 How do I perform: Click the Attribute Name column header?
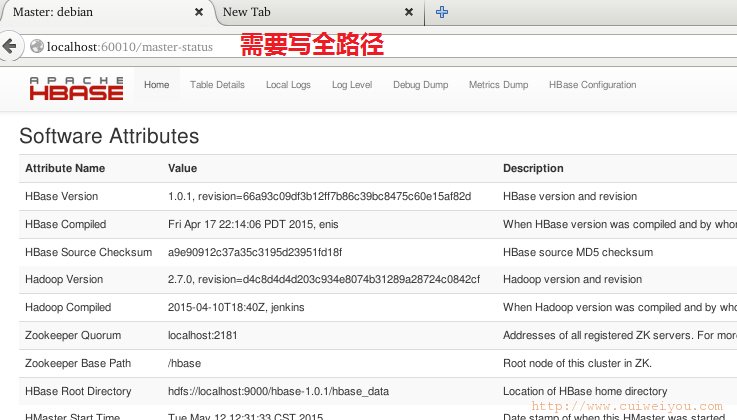65,168
